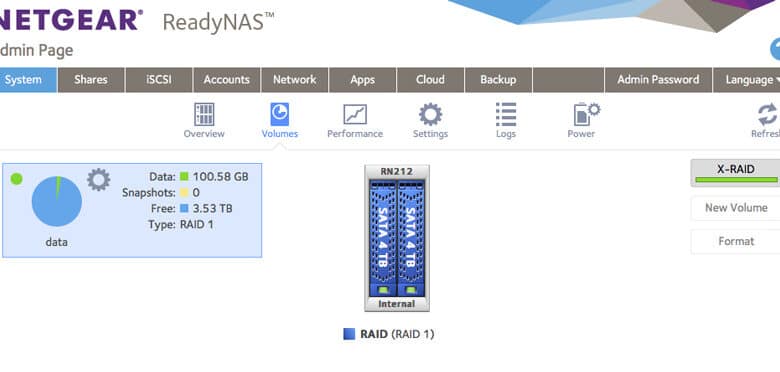Toggle the X-RAID button
Screen dimensions: 780x372
735,173
